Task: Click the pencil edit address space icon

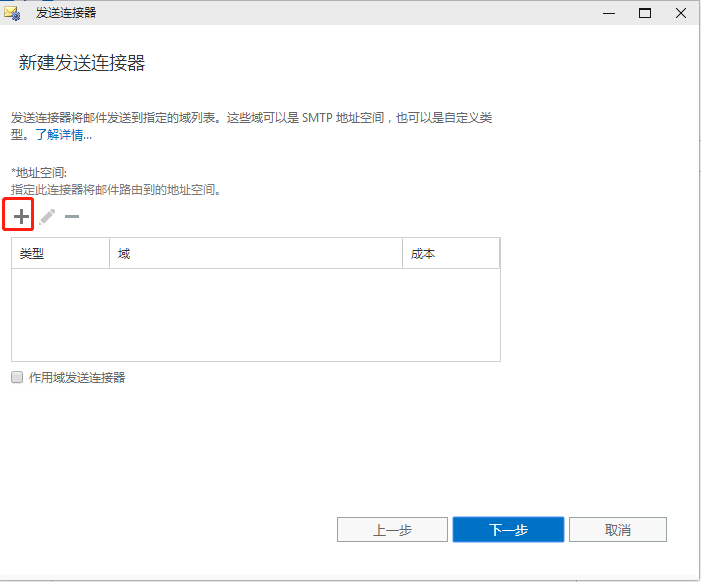Action: click(47, 217)
